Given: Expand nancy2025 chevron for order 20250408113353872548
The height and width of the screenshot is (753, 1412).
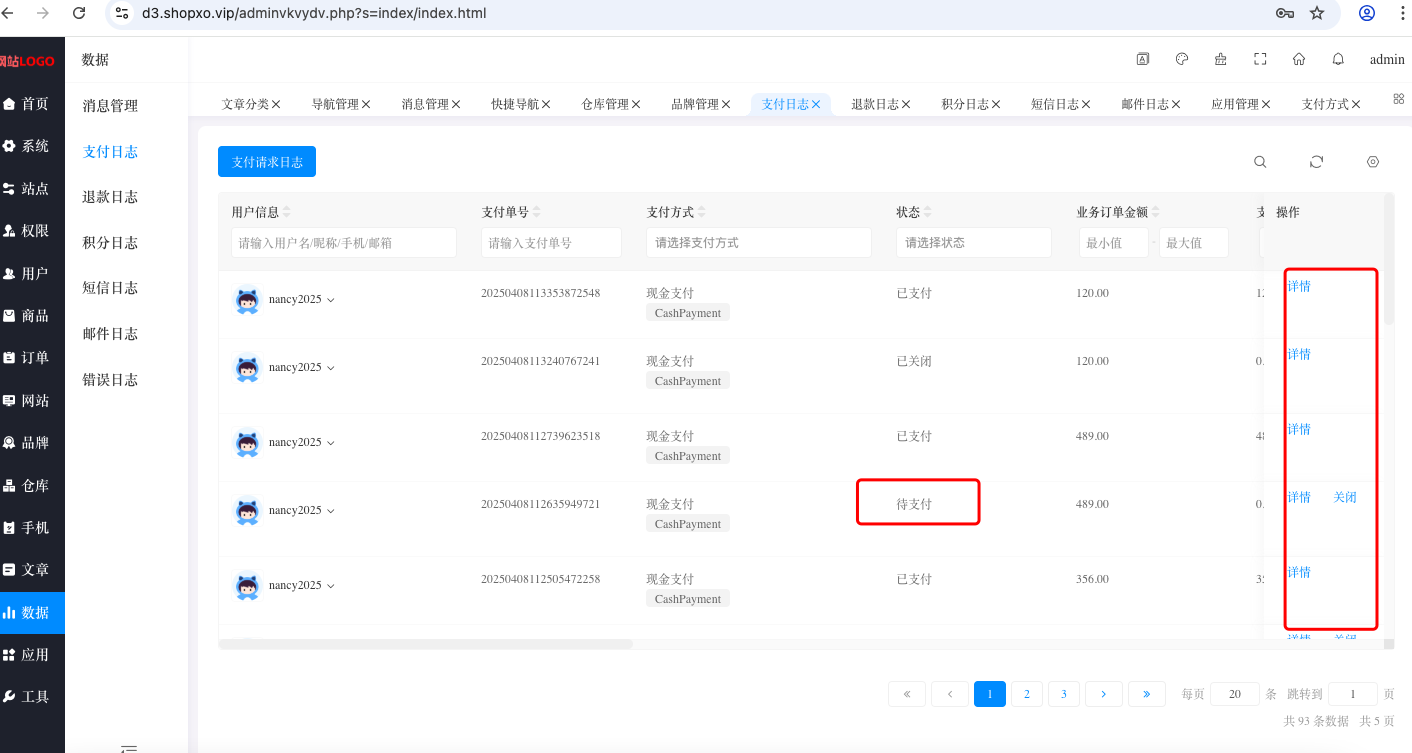Looking at the screenshot, I should click(331, 300).
